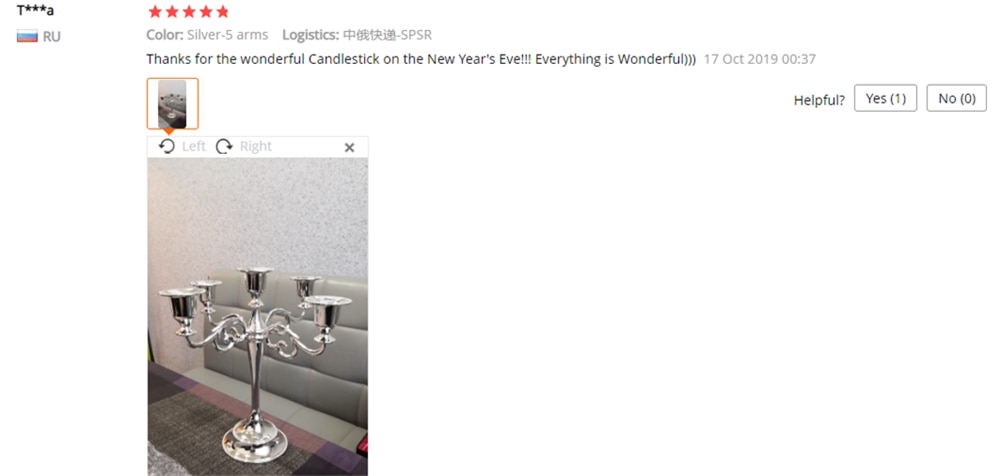Select the small candlestick review thumbnail
The width and height of the screenshot is (1000, 476).
click(173, 103)
